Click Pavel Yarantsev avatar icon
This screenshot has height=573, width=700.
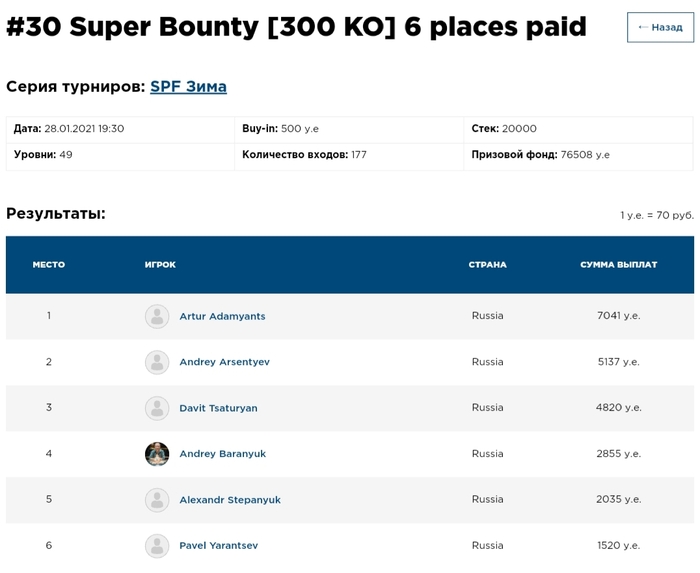157,546
